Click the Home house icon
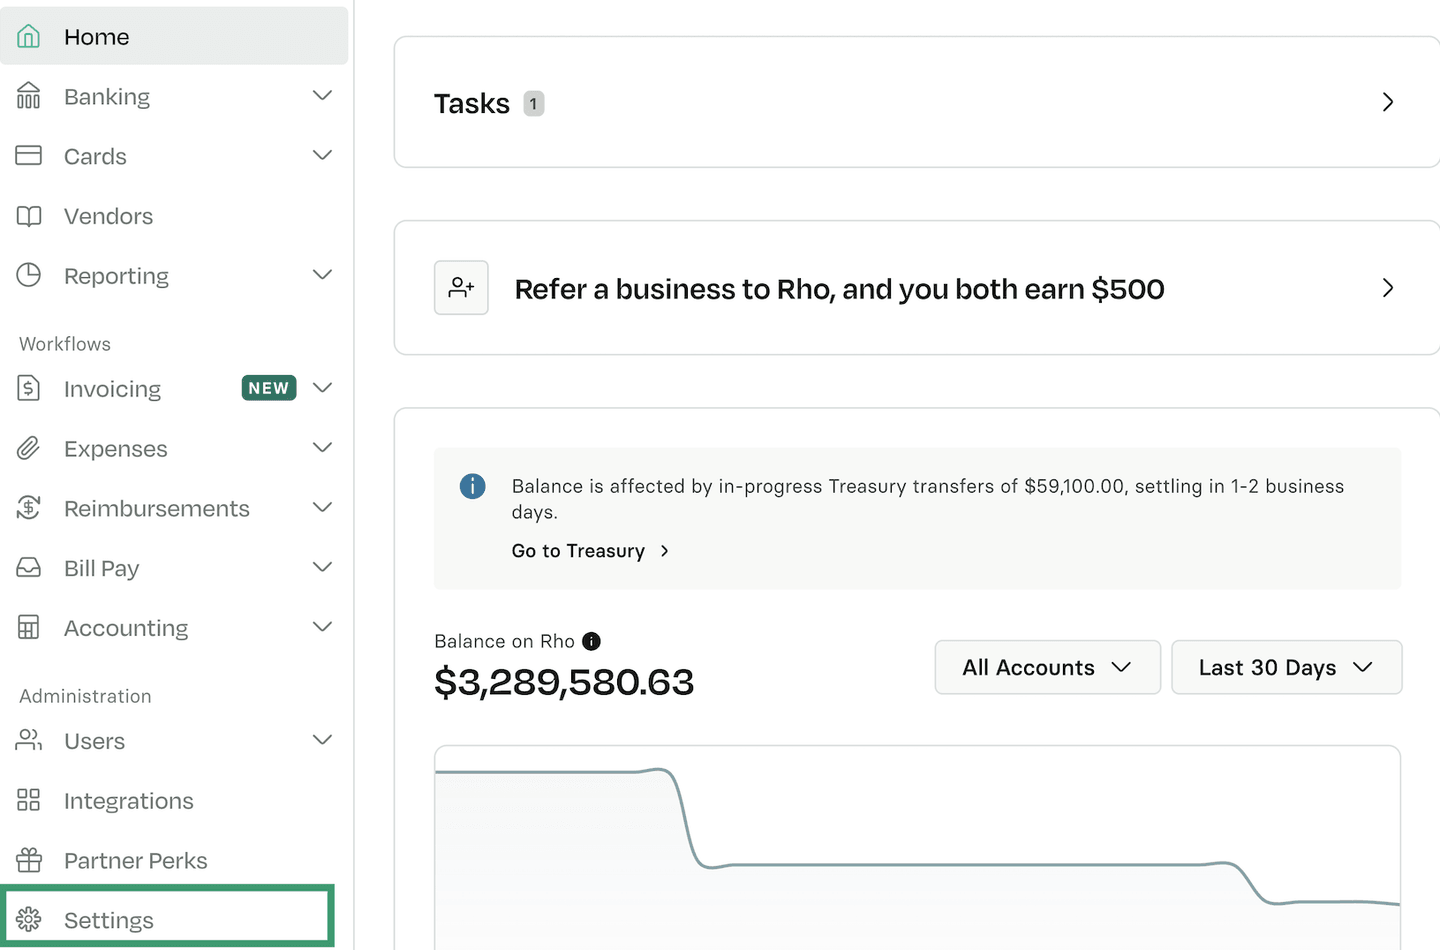 pos(29,37)
